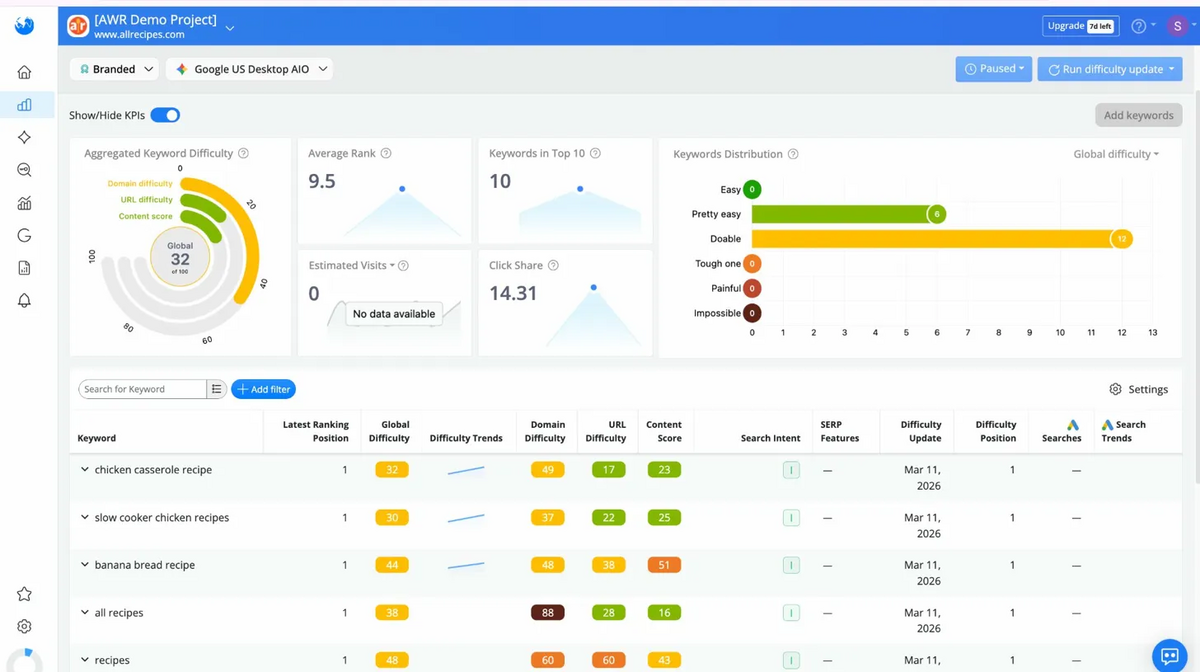Open the market share chart sidebar icon
Screen dimensions: 1200x672
coord(24,203)
